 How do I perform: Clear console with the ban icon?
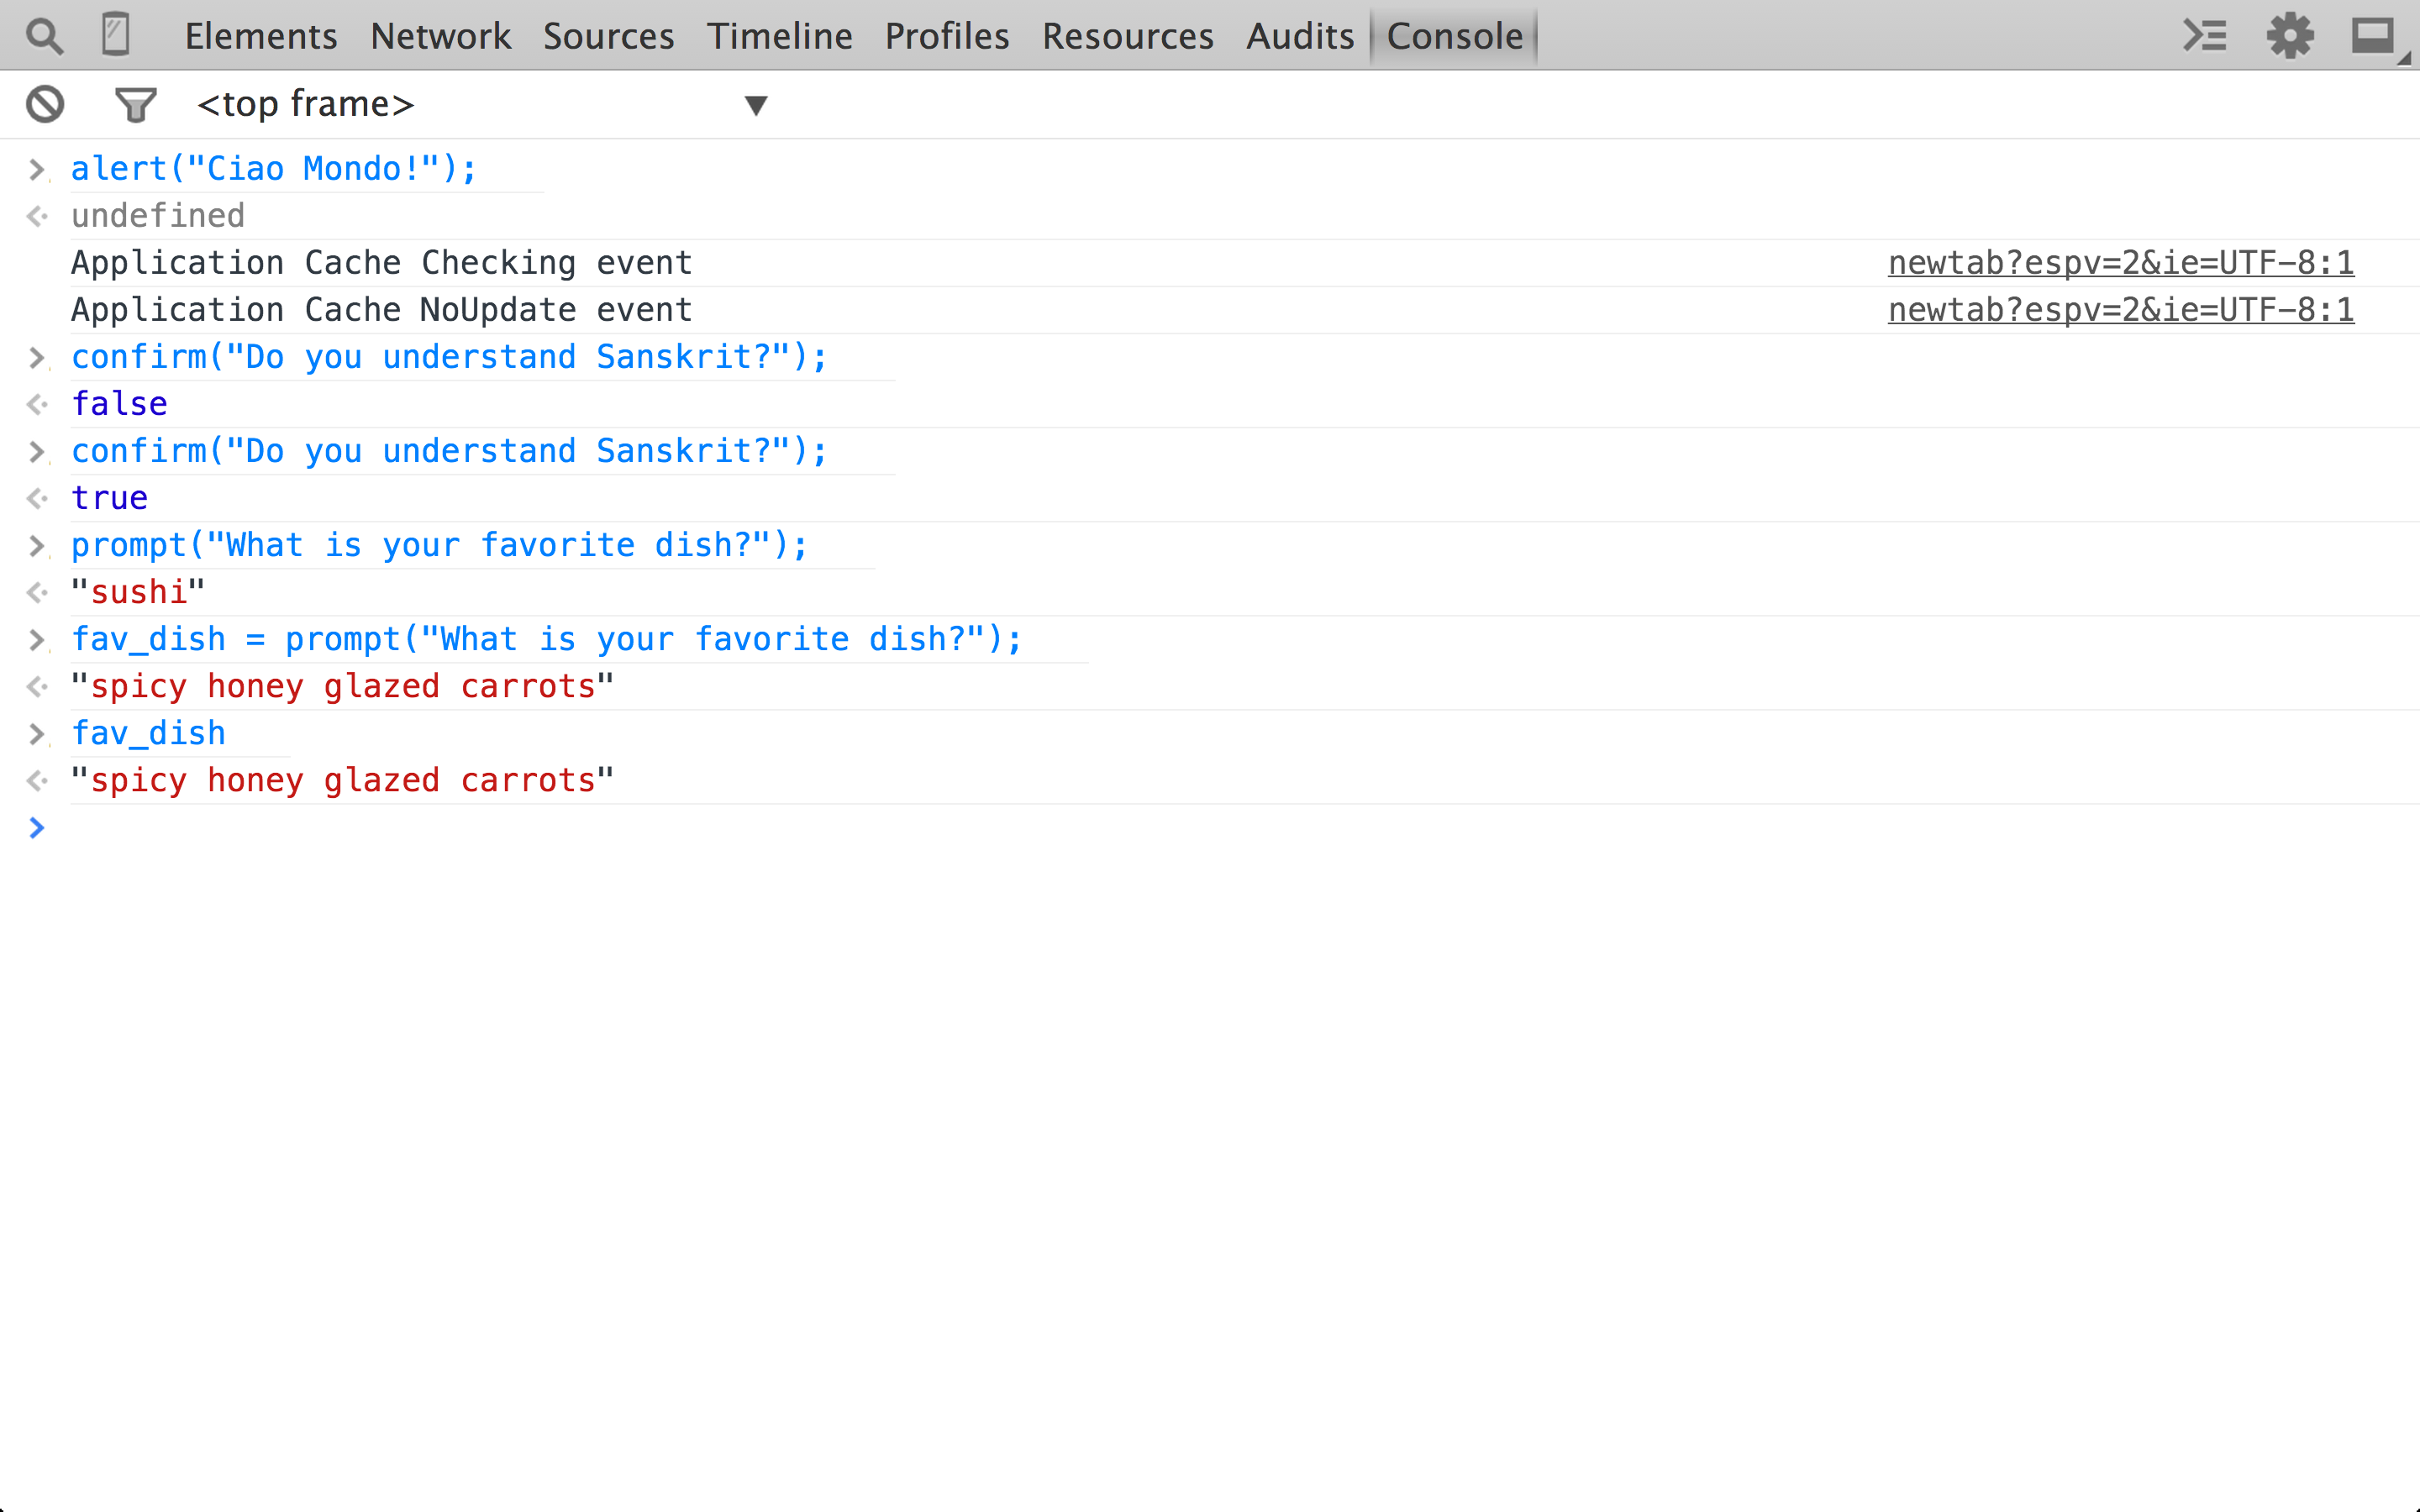[x=45, y=104]
